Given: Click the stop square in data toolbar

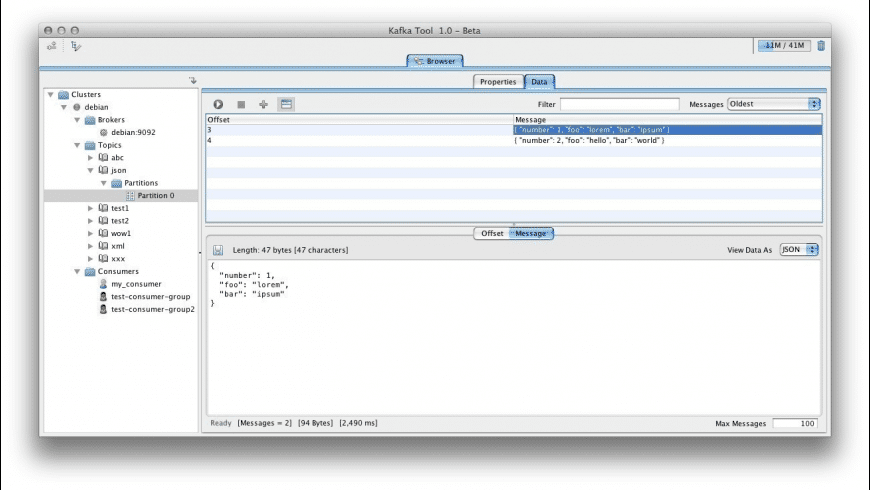Looking at the screenshot, I should coord(241,104).
